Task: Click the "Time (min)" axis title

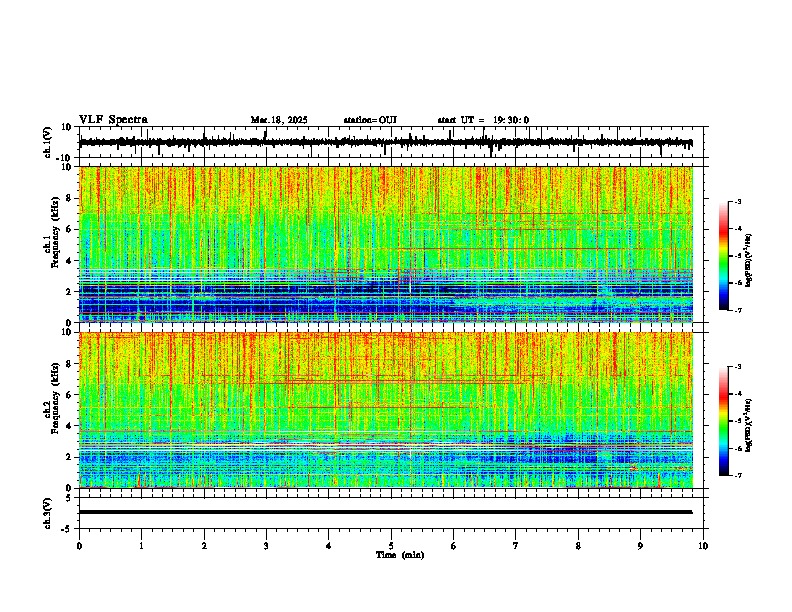Action: point(400,555)
